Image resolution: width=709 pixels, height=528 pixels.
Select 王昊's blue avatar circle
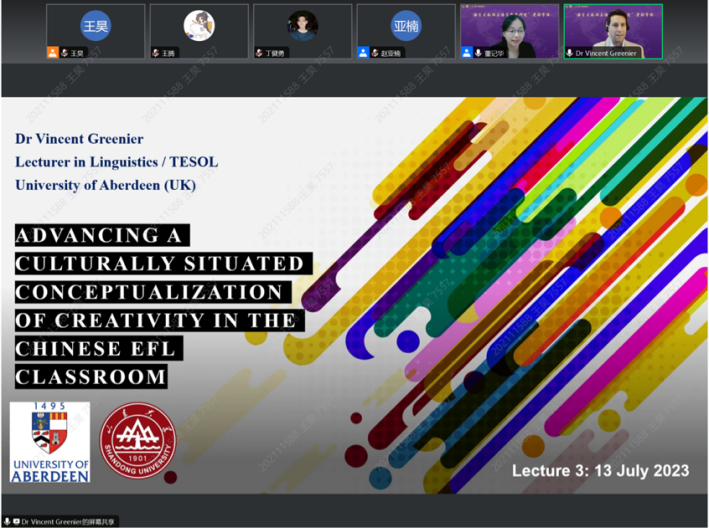tap(96, 25)
